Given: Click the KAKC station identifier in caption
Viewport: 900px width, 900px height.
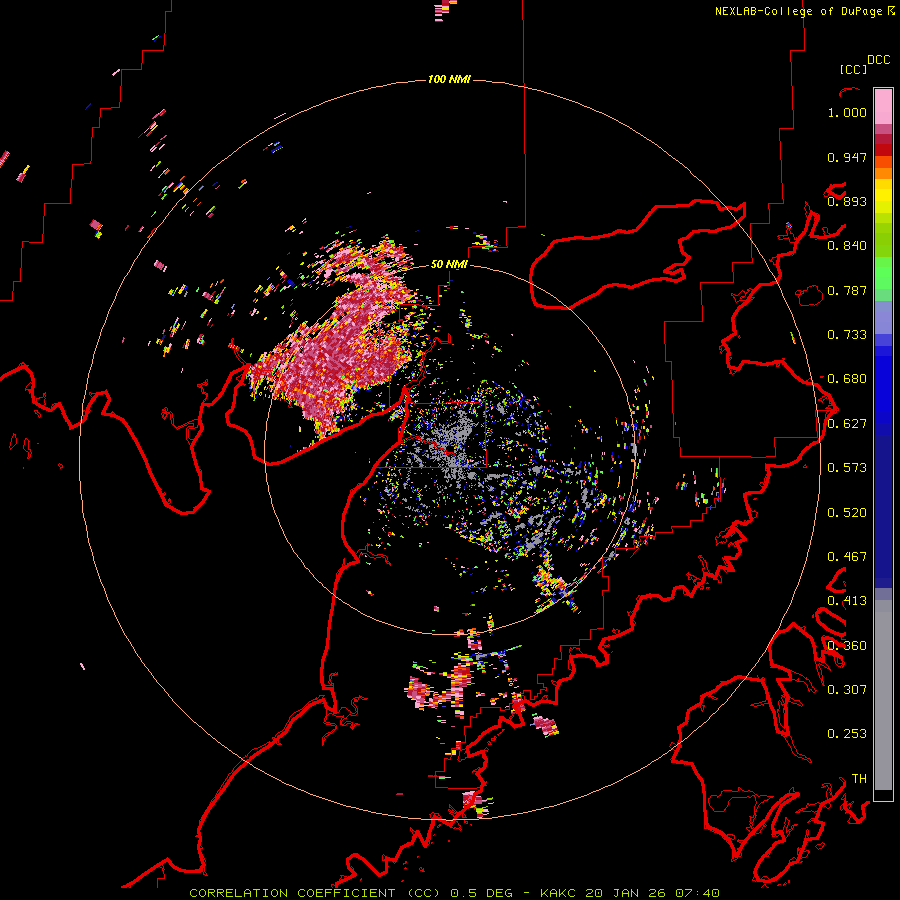Looking at the screenshot, I should [x=559, y=893].
